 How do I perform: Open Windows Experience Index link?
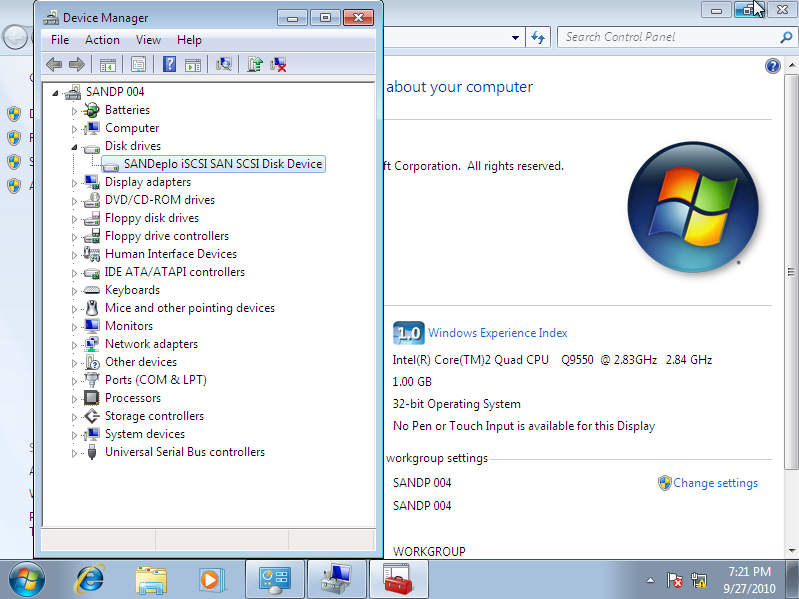pyautogui.click(x=498, y=333)
